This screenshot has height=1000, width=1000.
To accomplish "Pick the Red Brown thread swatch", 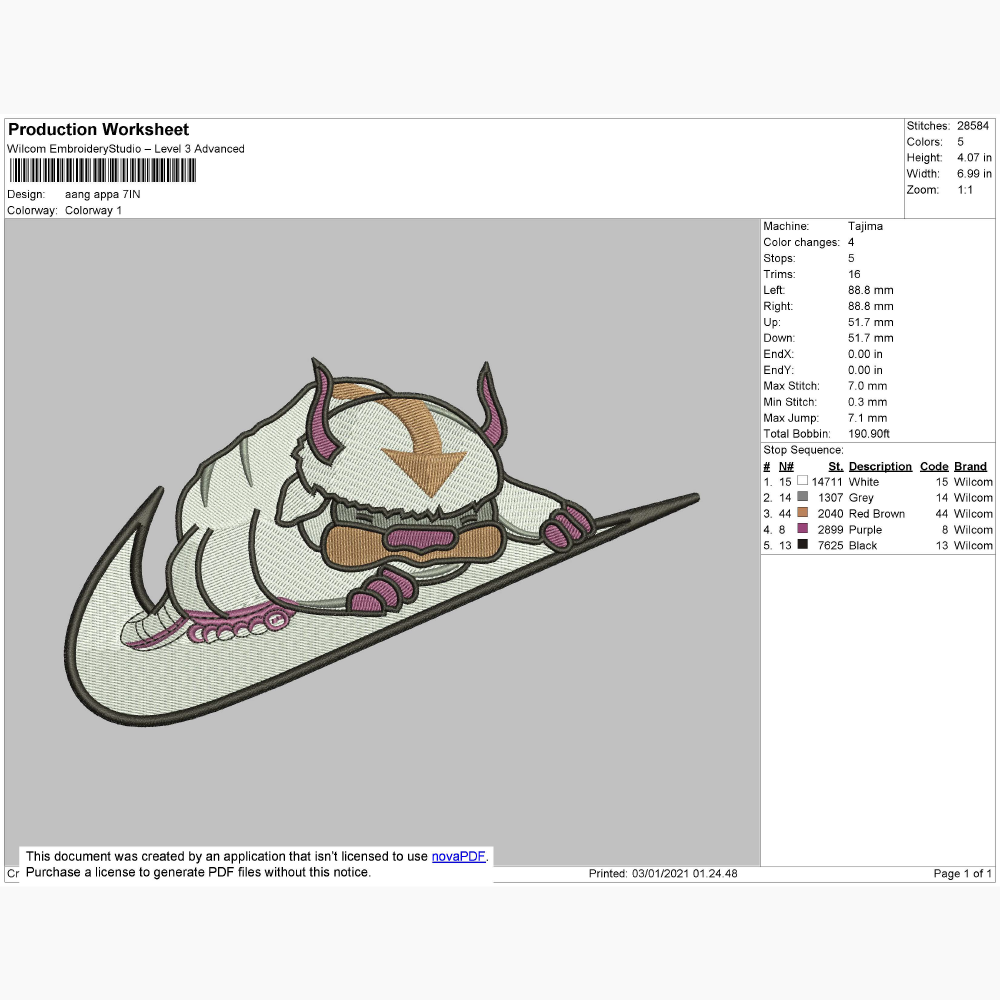I will point(802,513).
